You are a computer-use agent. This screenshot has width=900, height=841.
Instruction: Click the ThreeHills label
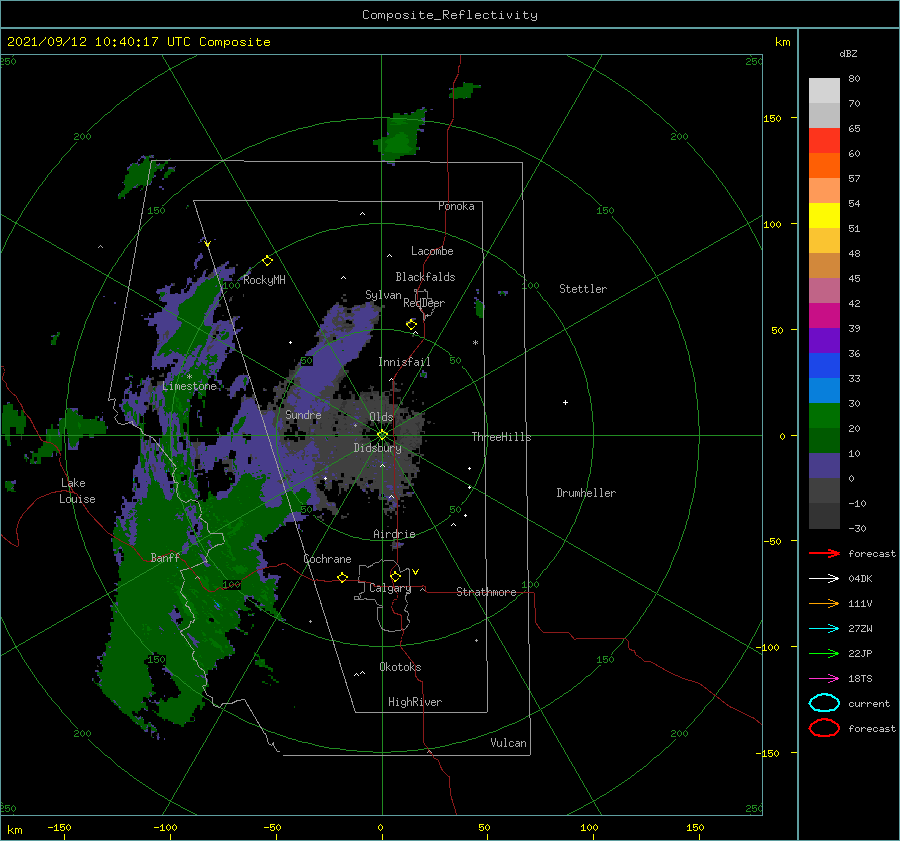pyautogui.click(x=501, y=437)
